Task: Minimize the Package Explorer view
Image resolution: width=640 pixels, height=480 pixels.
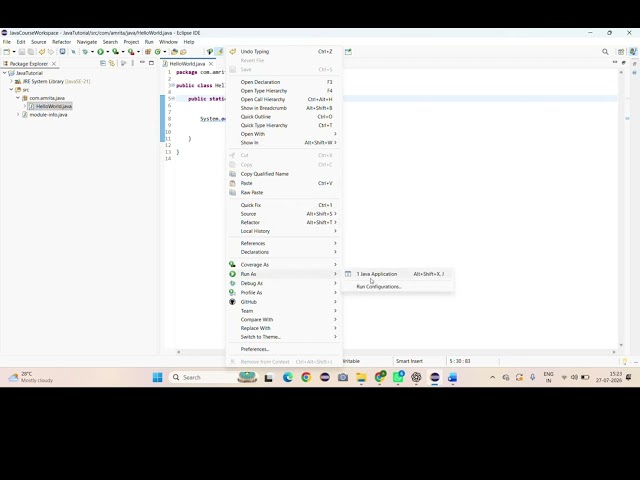Action: click(142, 63)
